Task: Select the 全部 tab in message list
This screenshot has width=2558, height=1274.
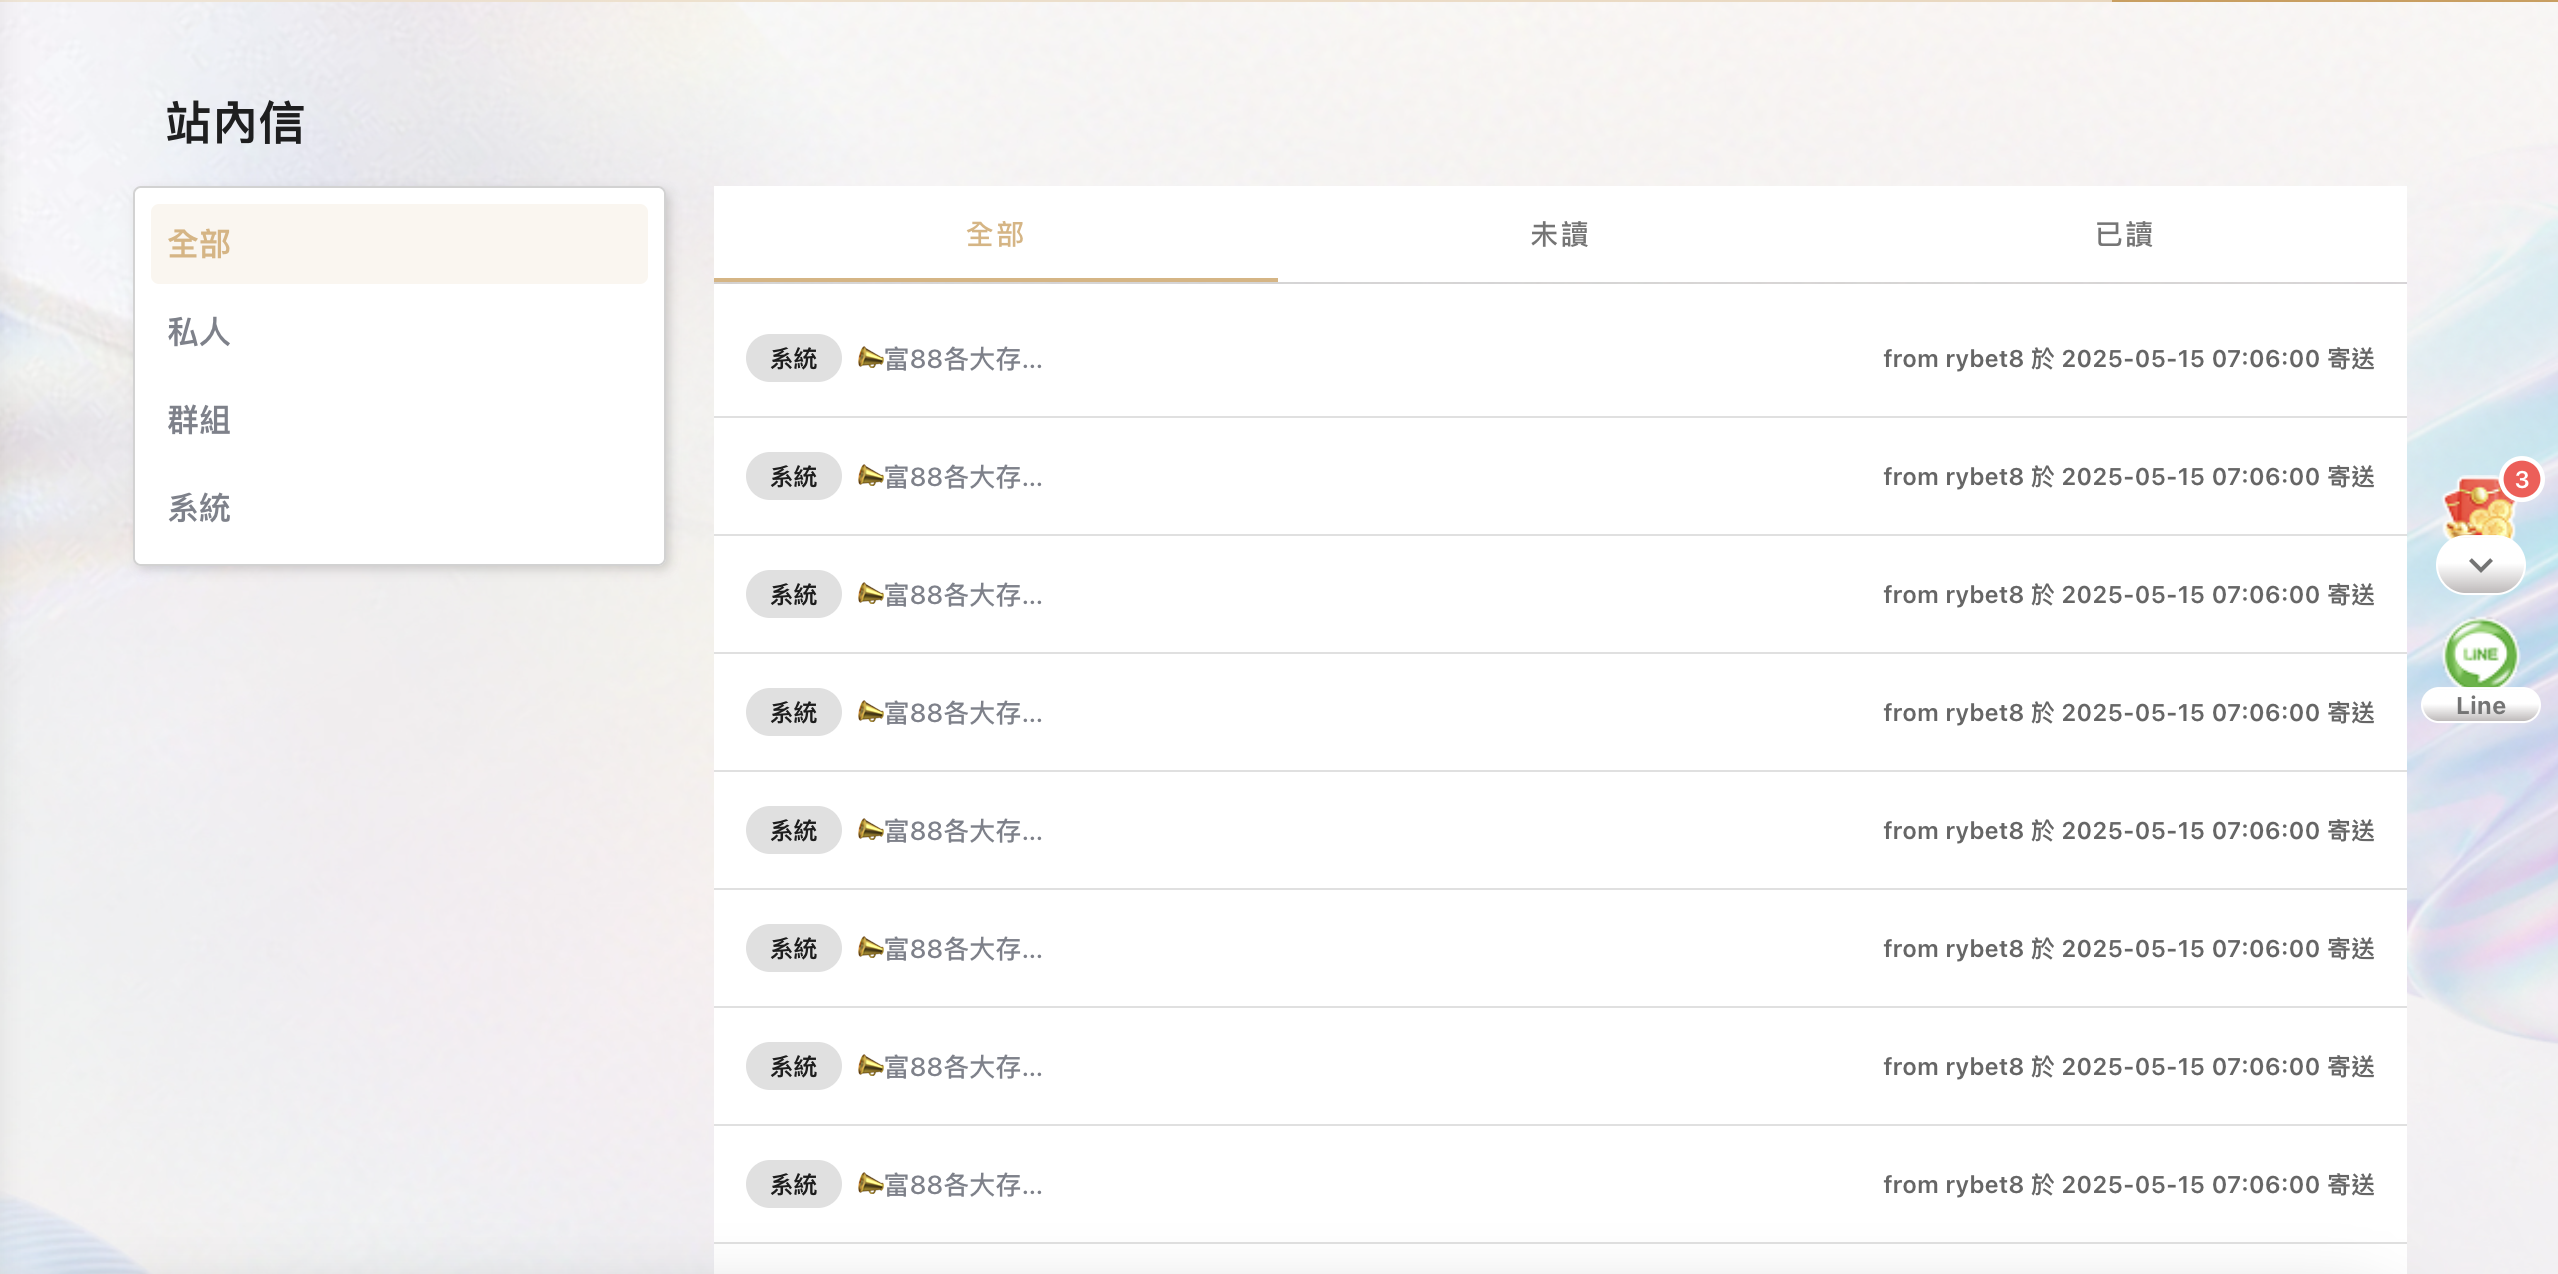Action: coord(996,234)
